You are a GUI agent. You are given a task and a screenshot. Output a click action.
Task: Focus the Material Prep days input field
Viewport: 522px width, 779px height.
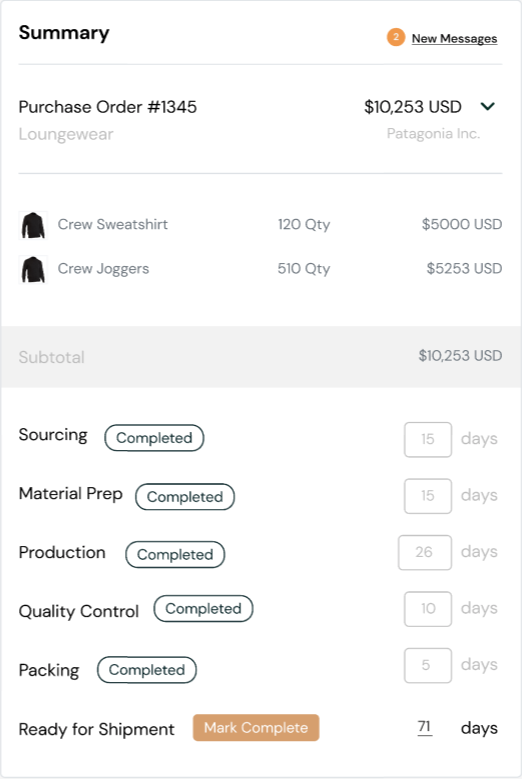[x=428, y=496]
